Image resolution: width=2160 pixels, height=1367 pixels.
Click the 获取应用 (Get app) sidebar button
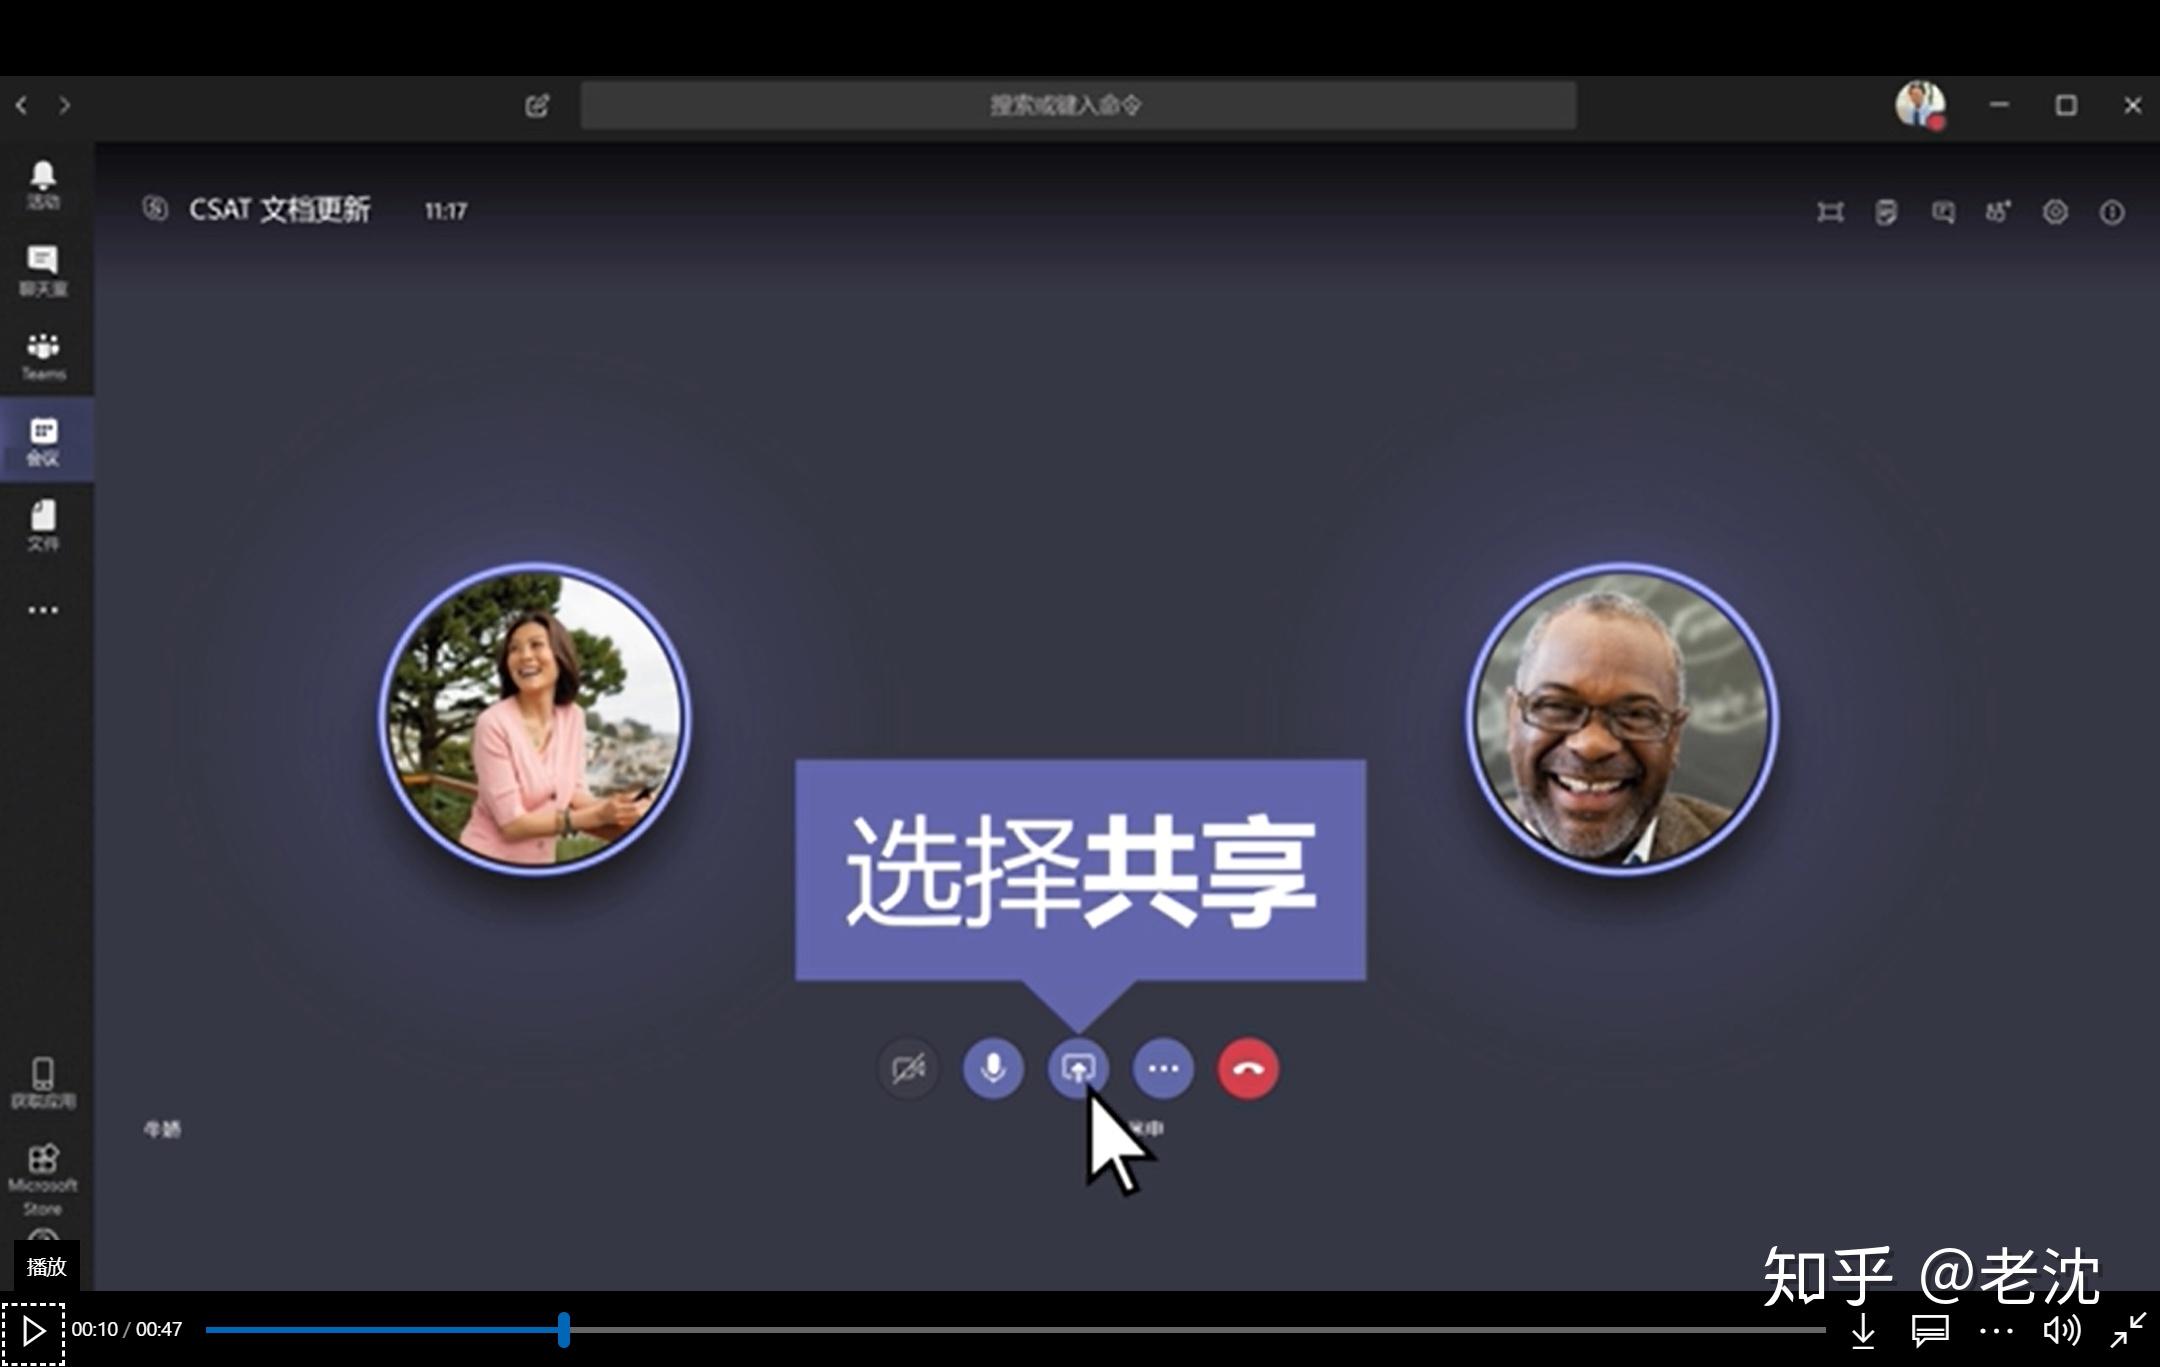pos(43,1080)
